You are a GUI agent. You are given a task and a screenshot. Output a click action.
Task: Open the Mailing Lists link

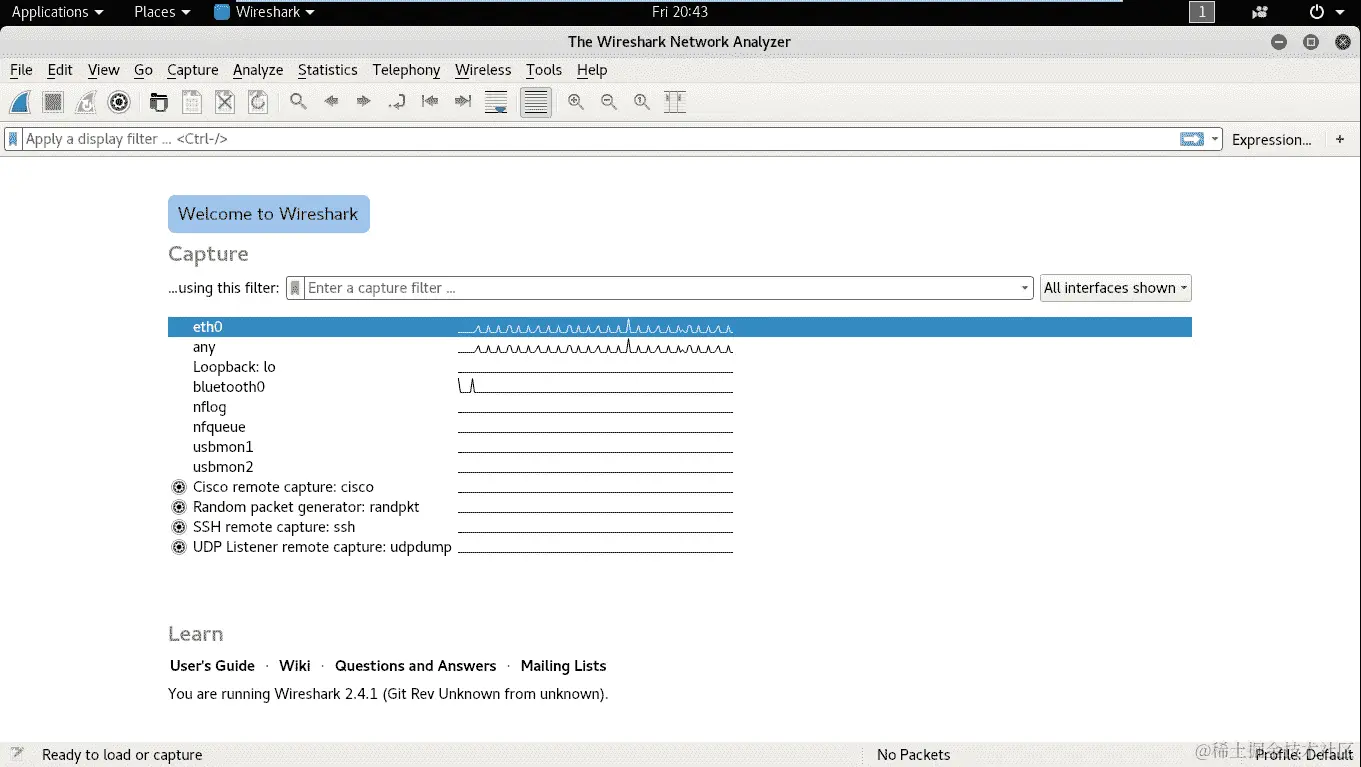(563, 666)
